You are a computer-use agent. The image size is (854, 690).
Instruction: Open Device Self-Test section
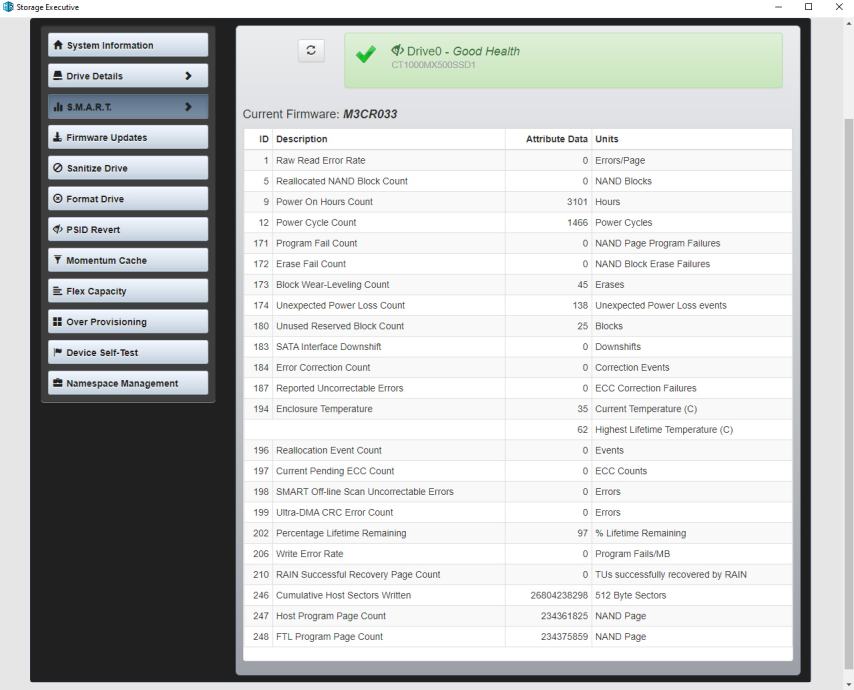pyautogui.click(x=128, y=352)
